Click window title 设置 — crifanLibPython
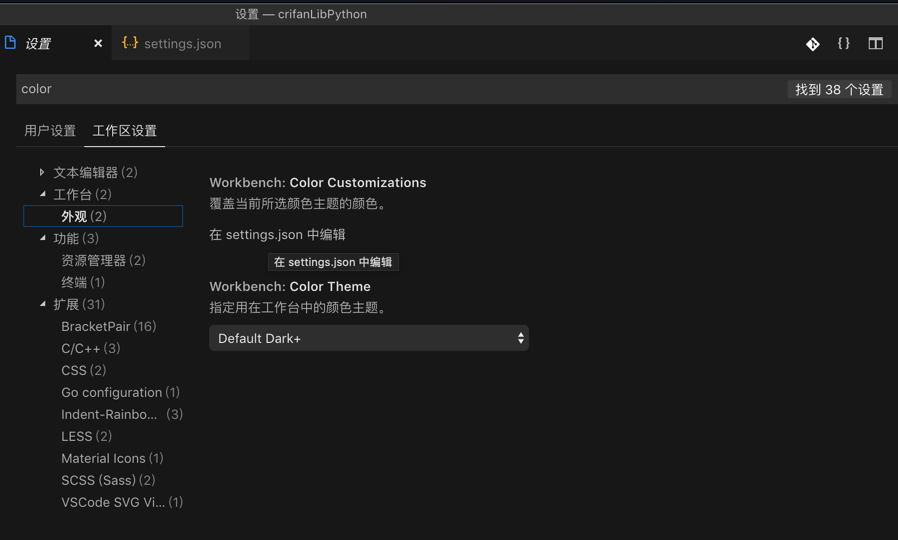This screenshot has height=540, width=898. click(301, 14)
